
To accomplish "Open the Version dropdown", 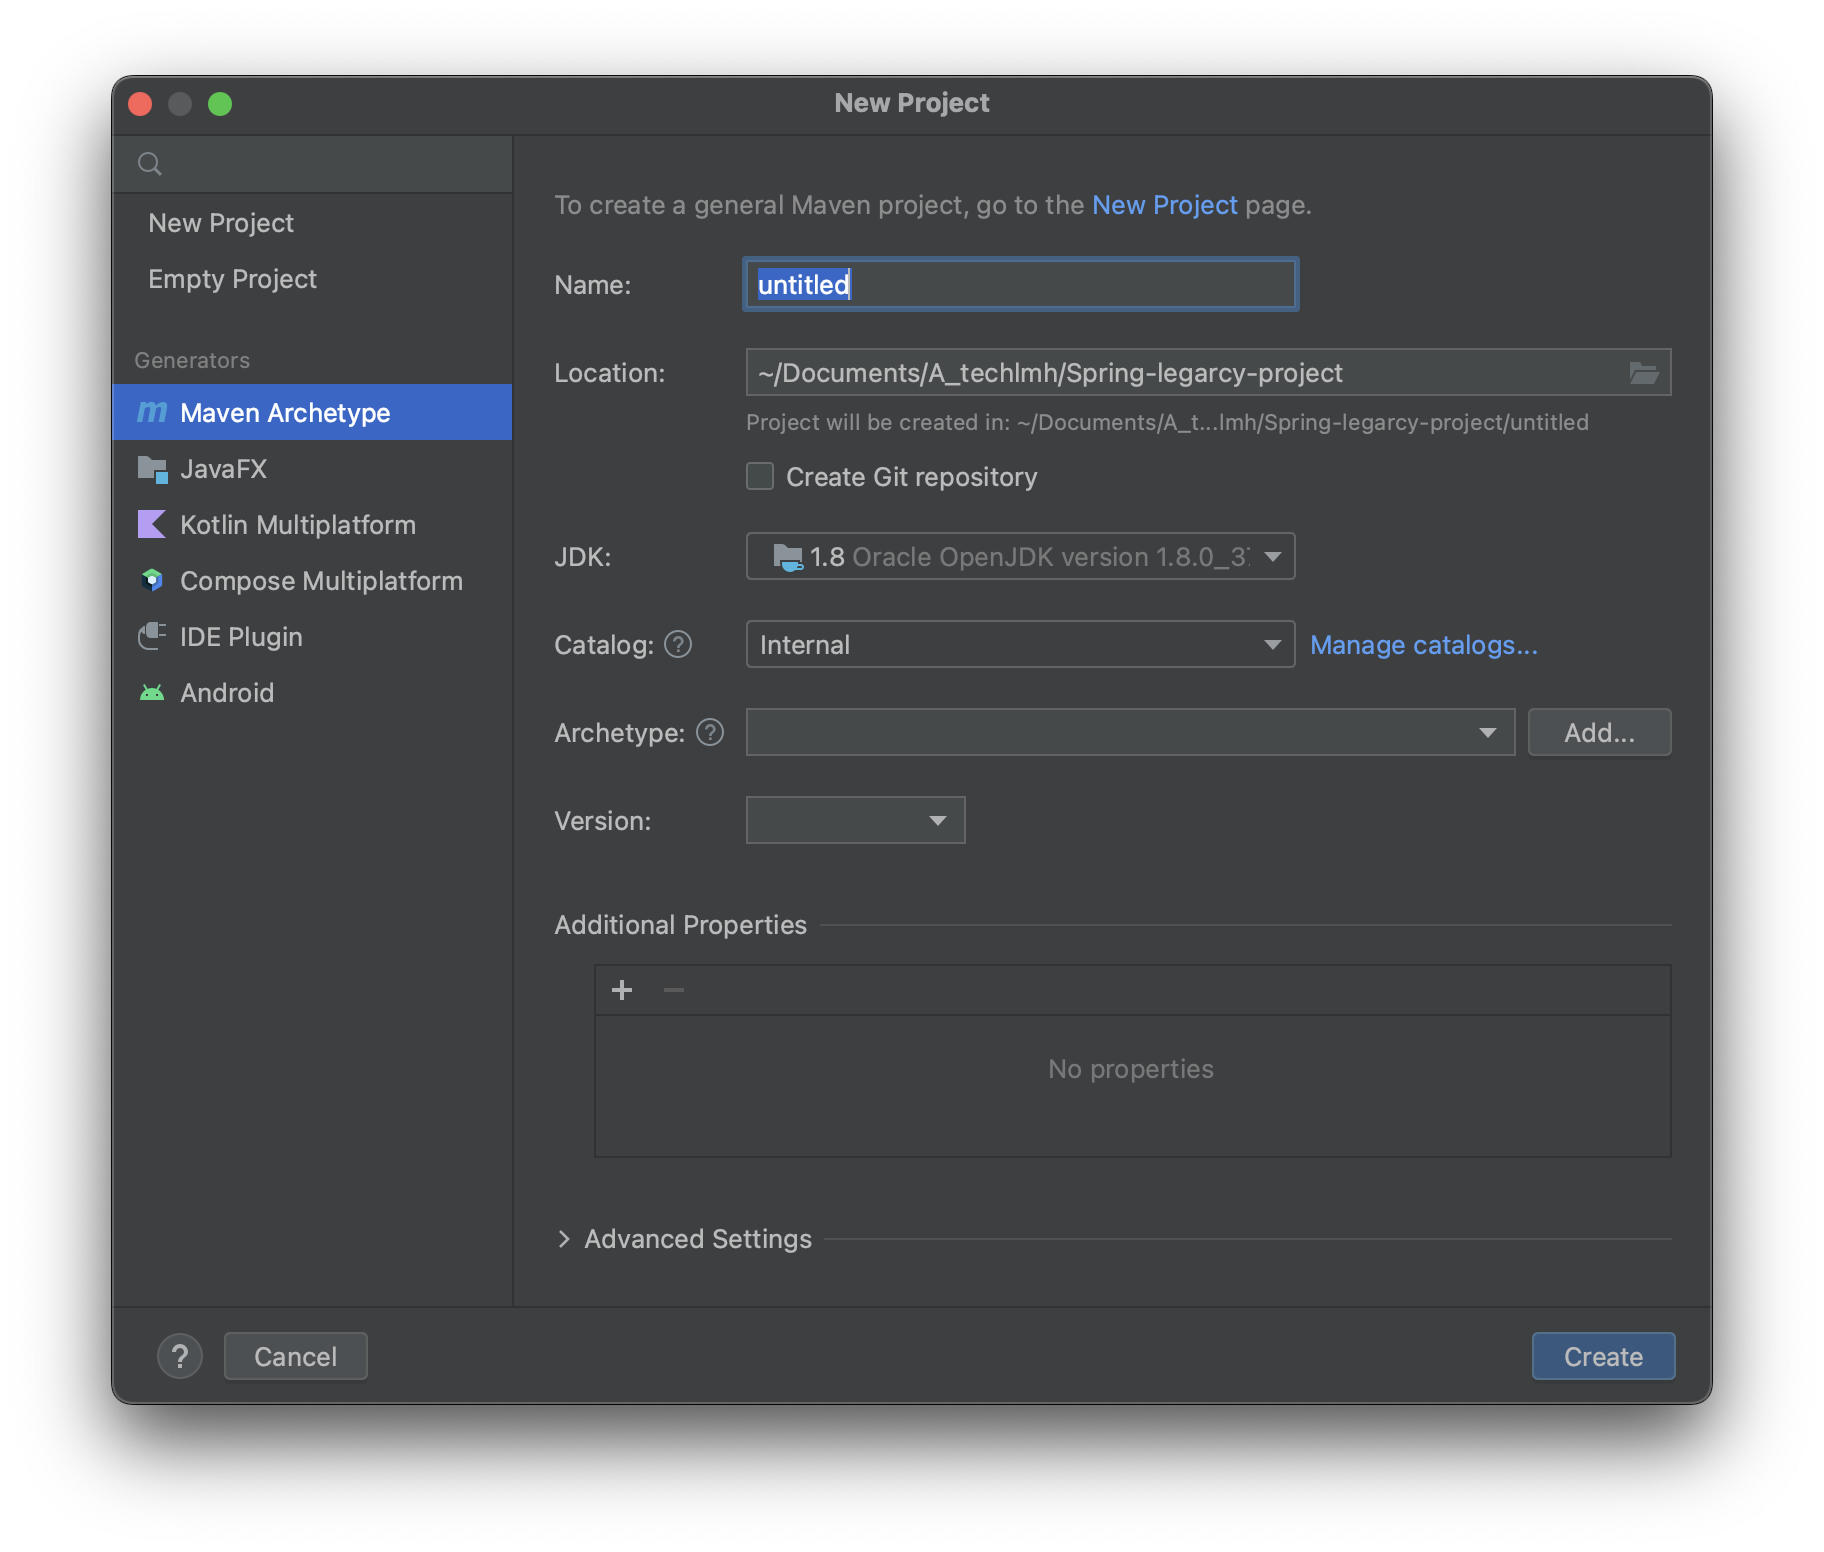I will (x=856, y=821).
